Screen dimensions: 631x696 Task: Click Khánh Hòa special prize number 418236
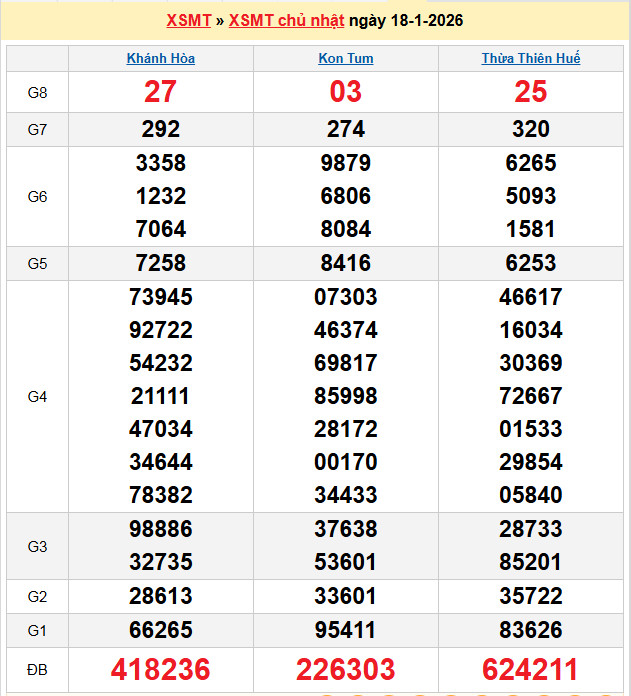[160, 669]
